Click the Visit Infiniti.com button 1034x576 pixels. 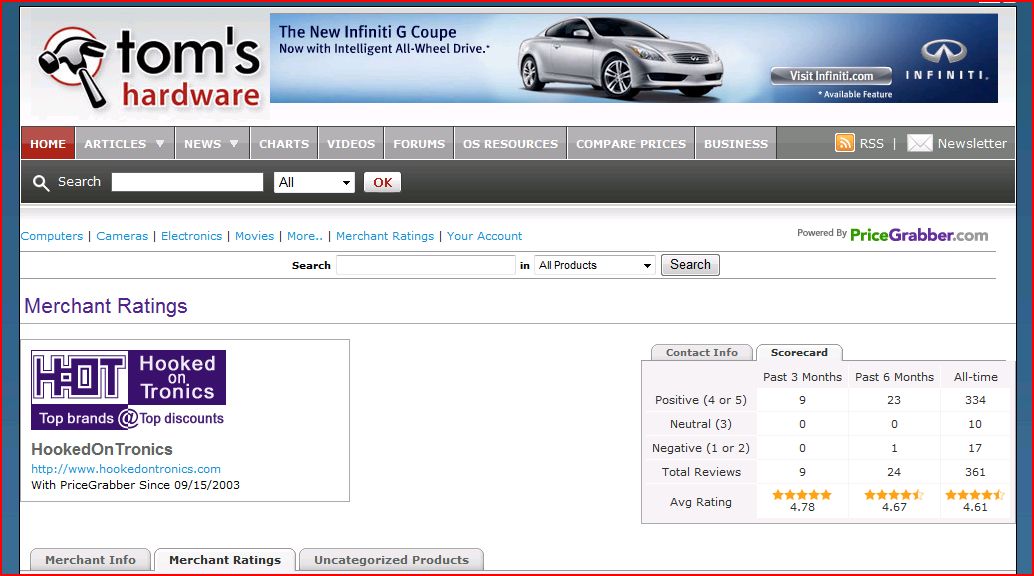831,76
